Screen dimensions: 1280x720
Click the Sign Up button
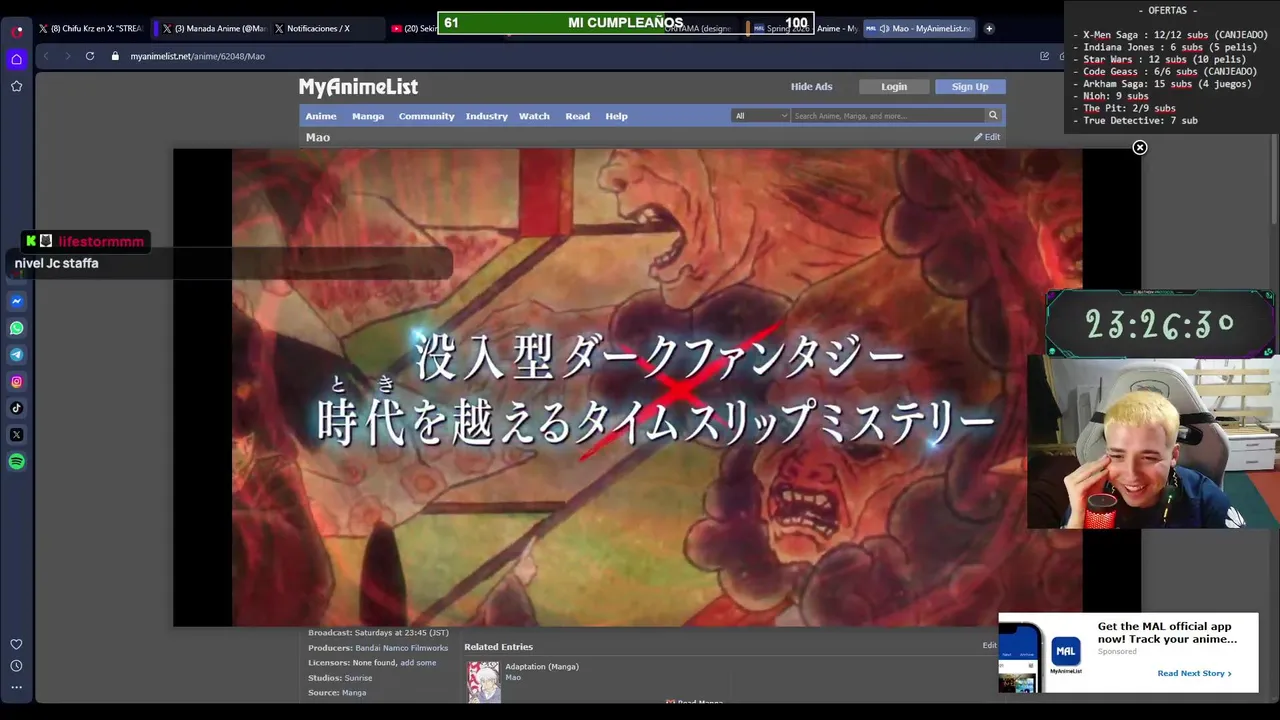[x=970, y=87]
